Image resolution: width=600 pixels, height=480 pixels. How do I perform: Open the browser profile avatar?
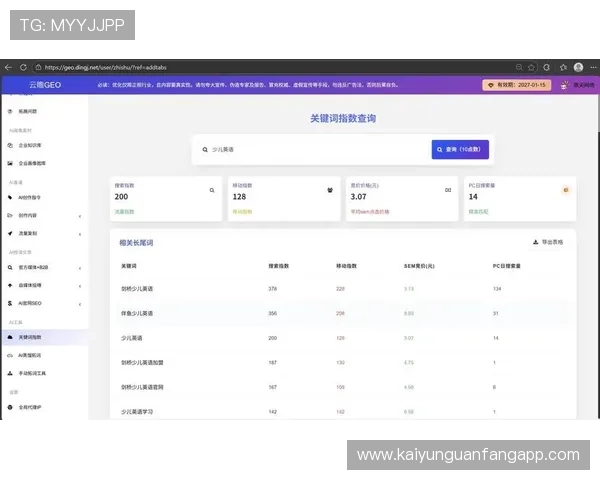click(579, 67)
